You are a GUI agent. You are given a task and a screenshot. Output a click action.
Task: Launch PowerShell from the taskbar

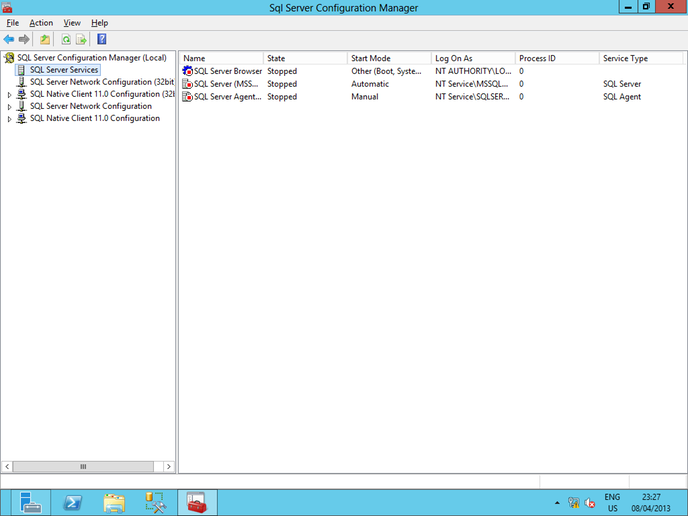(x=72, y=502)
